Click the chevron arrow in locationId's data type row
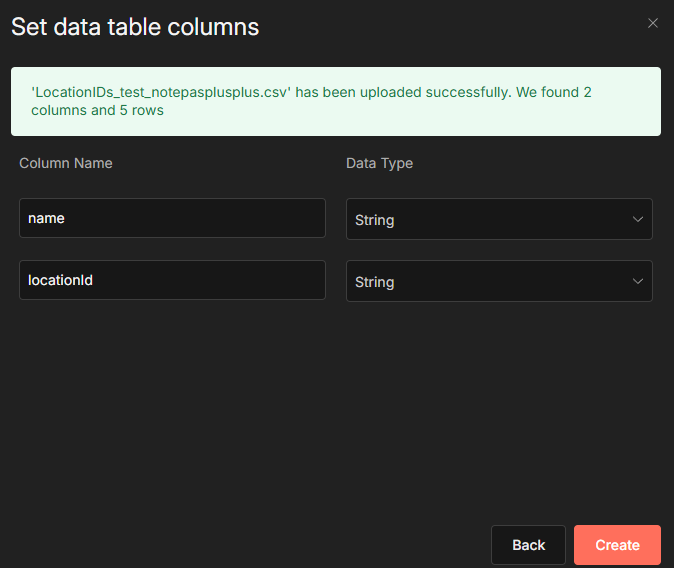The height and width of the screenshot is (568, 674). 638,282
